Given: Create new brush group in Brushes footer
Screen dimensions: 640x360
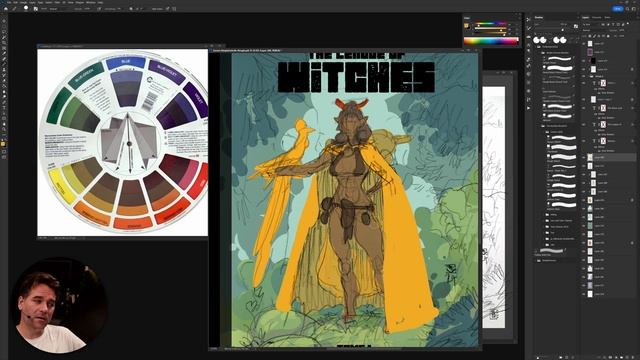Looking at the screenshot, I should [x=561, y=358].
